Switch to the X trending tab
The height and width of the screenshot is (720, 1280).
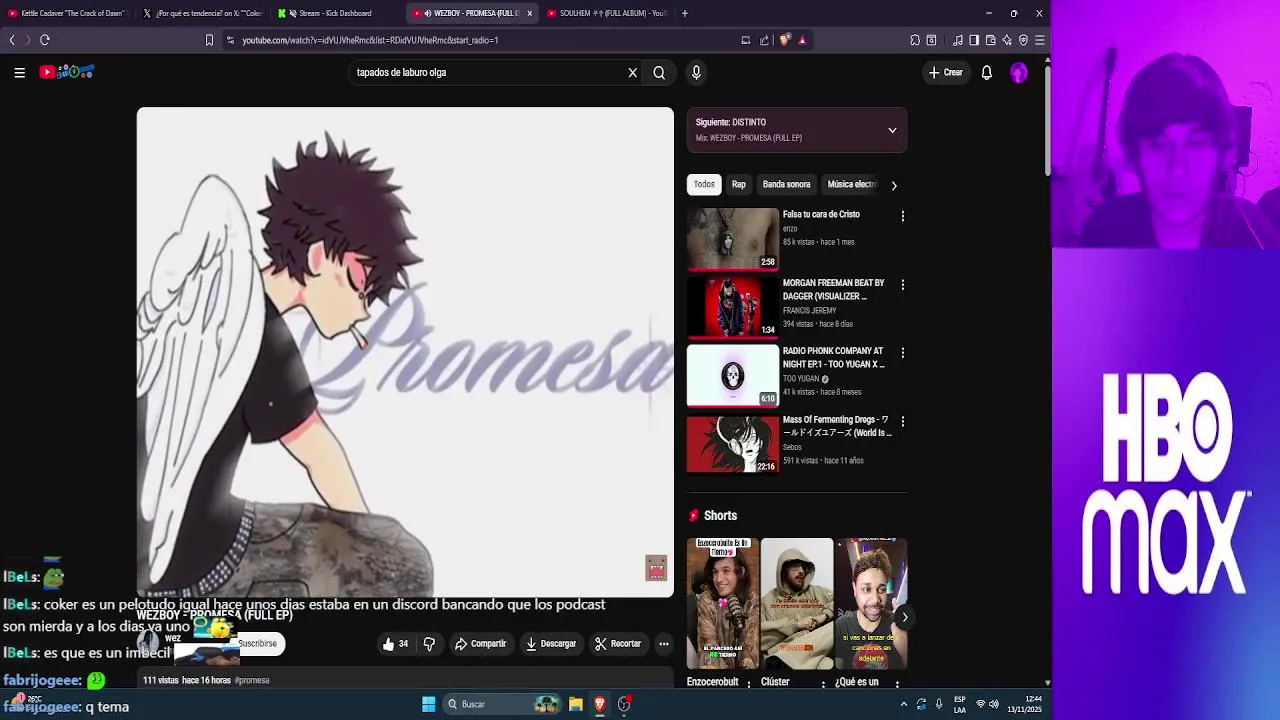point(202,13)
